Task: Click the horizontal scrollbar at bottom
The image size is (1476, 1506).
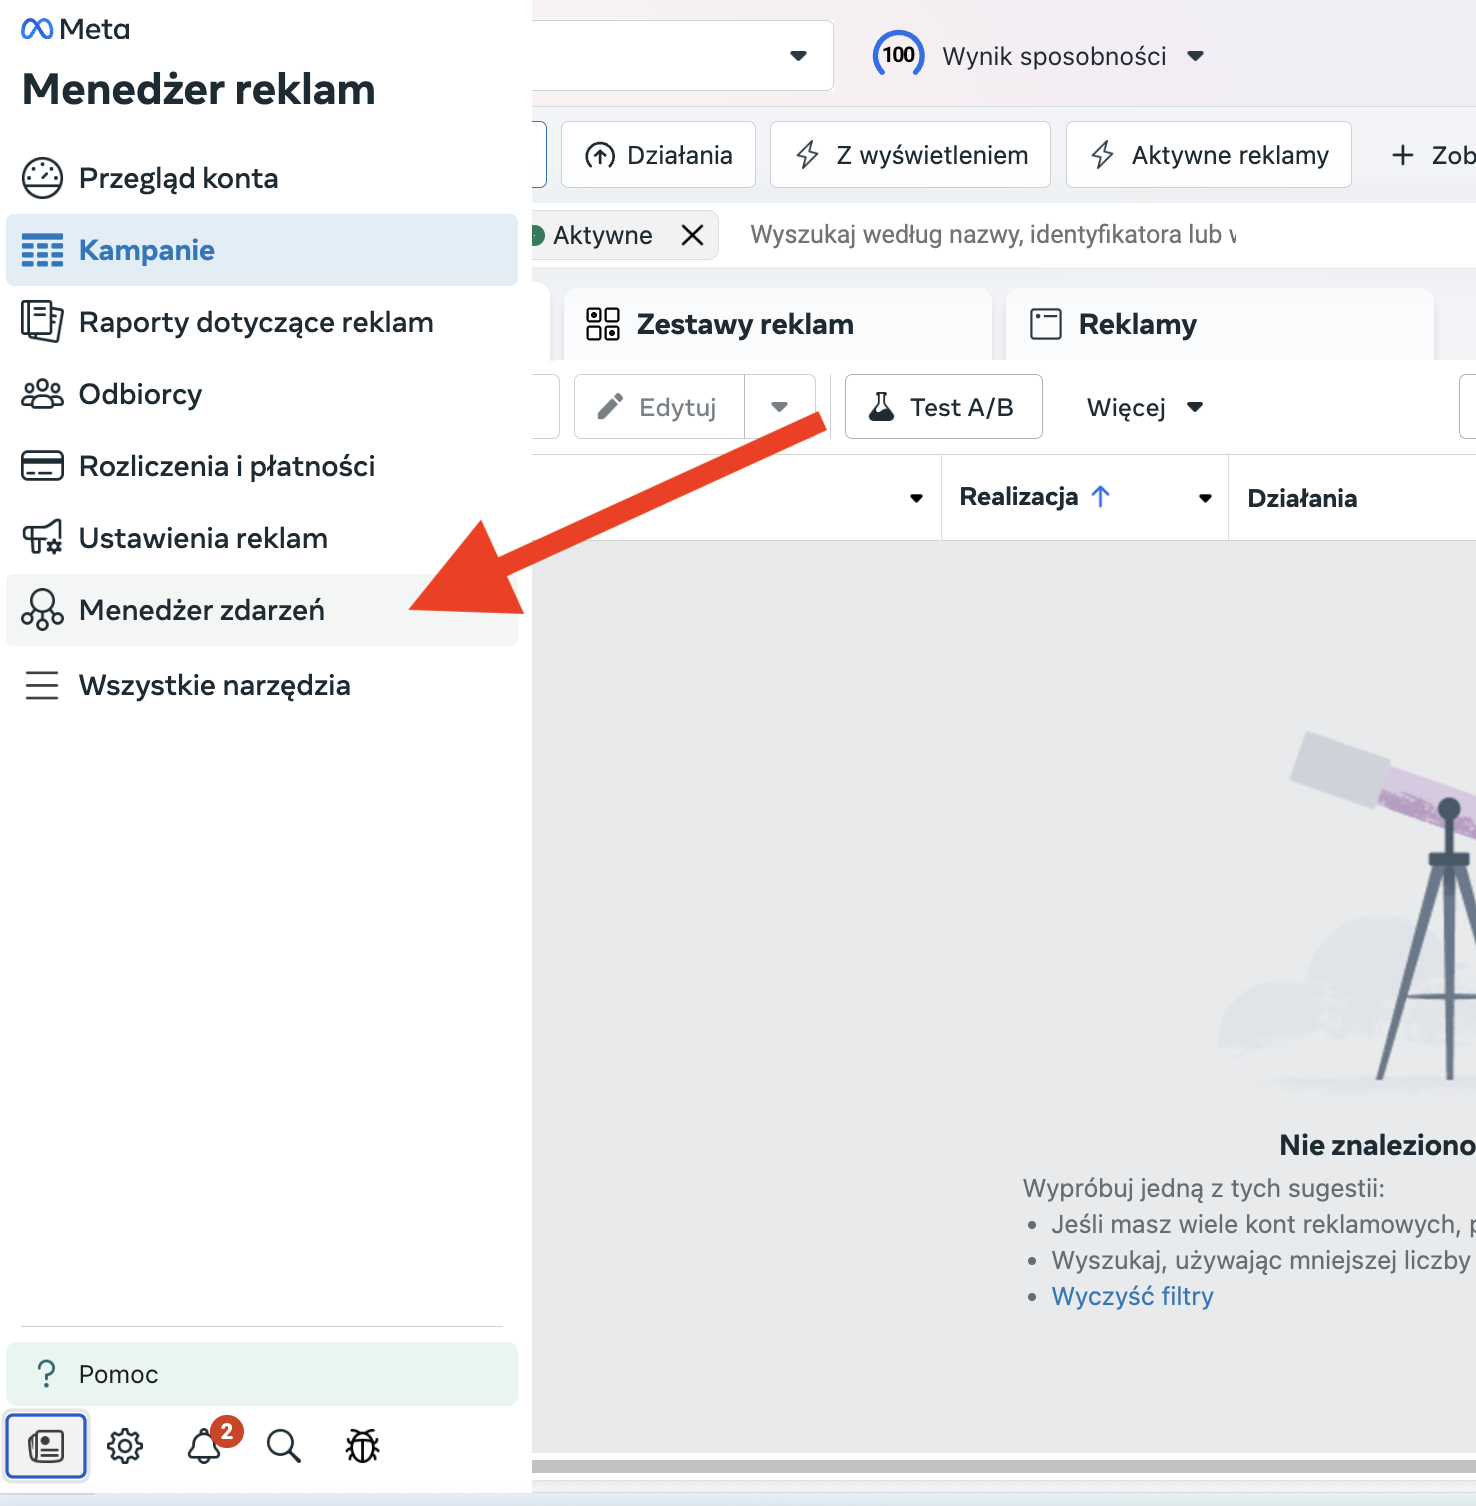Action: click(1004, 1466)
